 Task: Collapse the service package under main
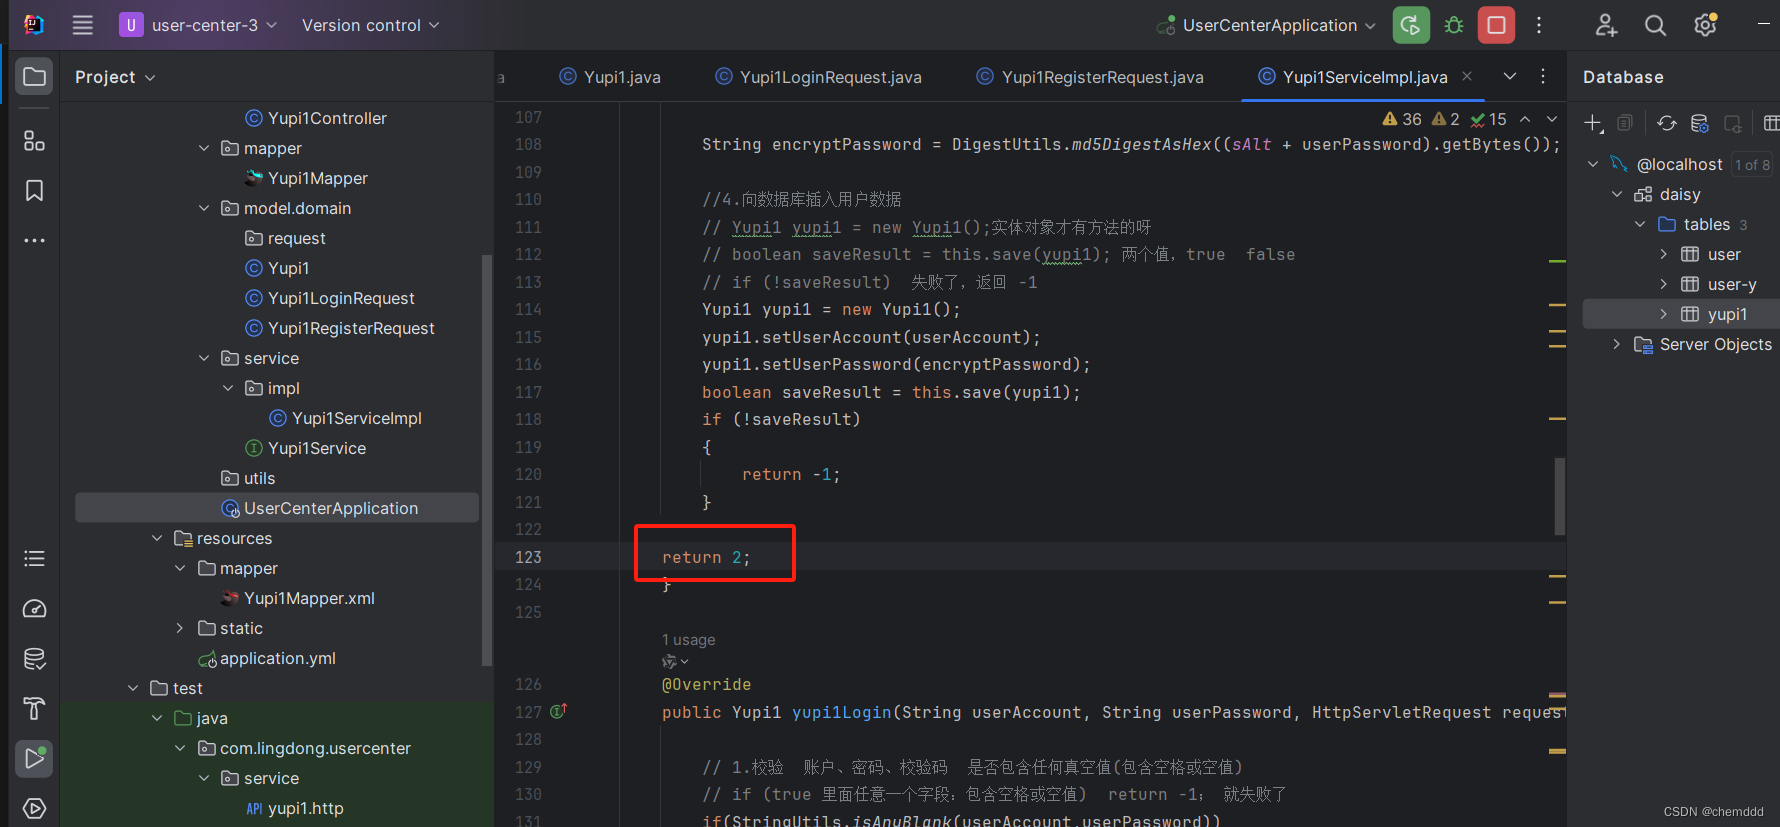204,358
